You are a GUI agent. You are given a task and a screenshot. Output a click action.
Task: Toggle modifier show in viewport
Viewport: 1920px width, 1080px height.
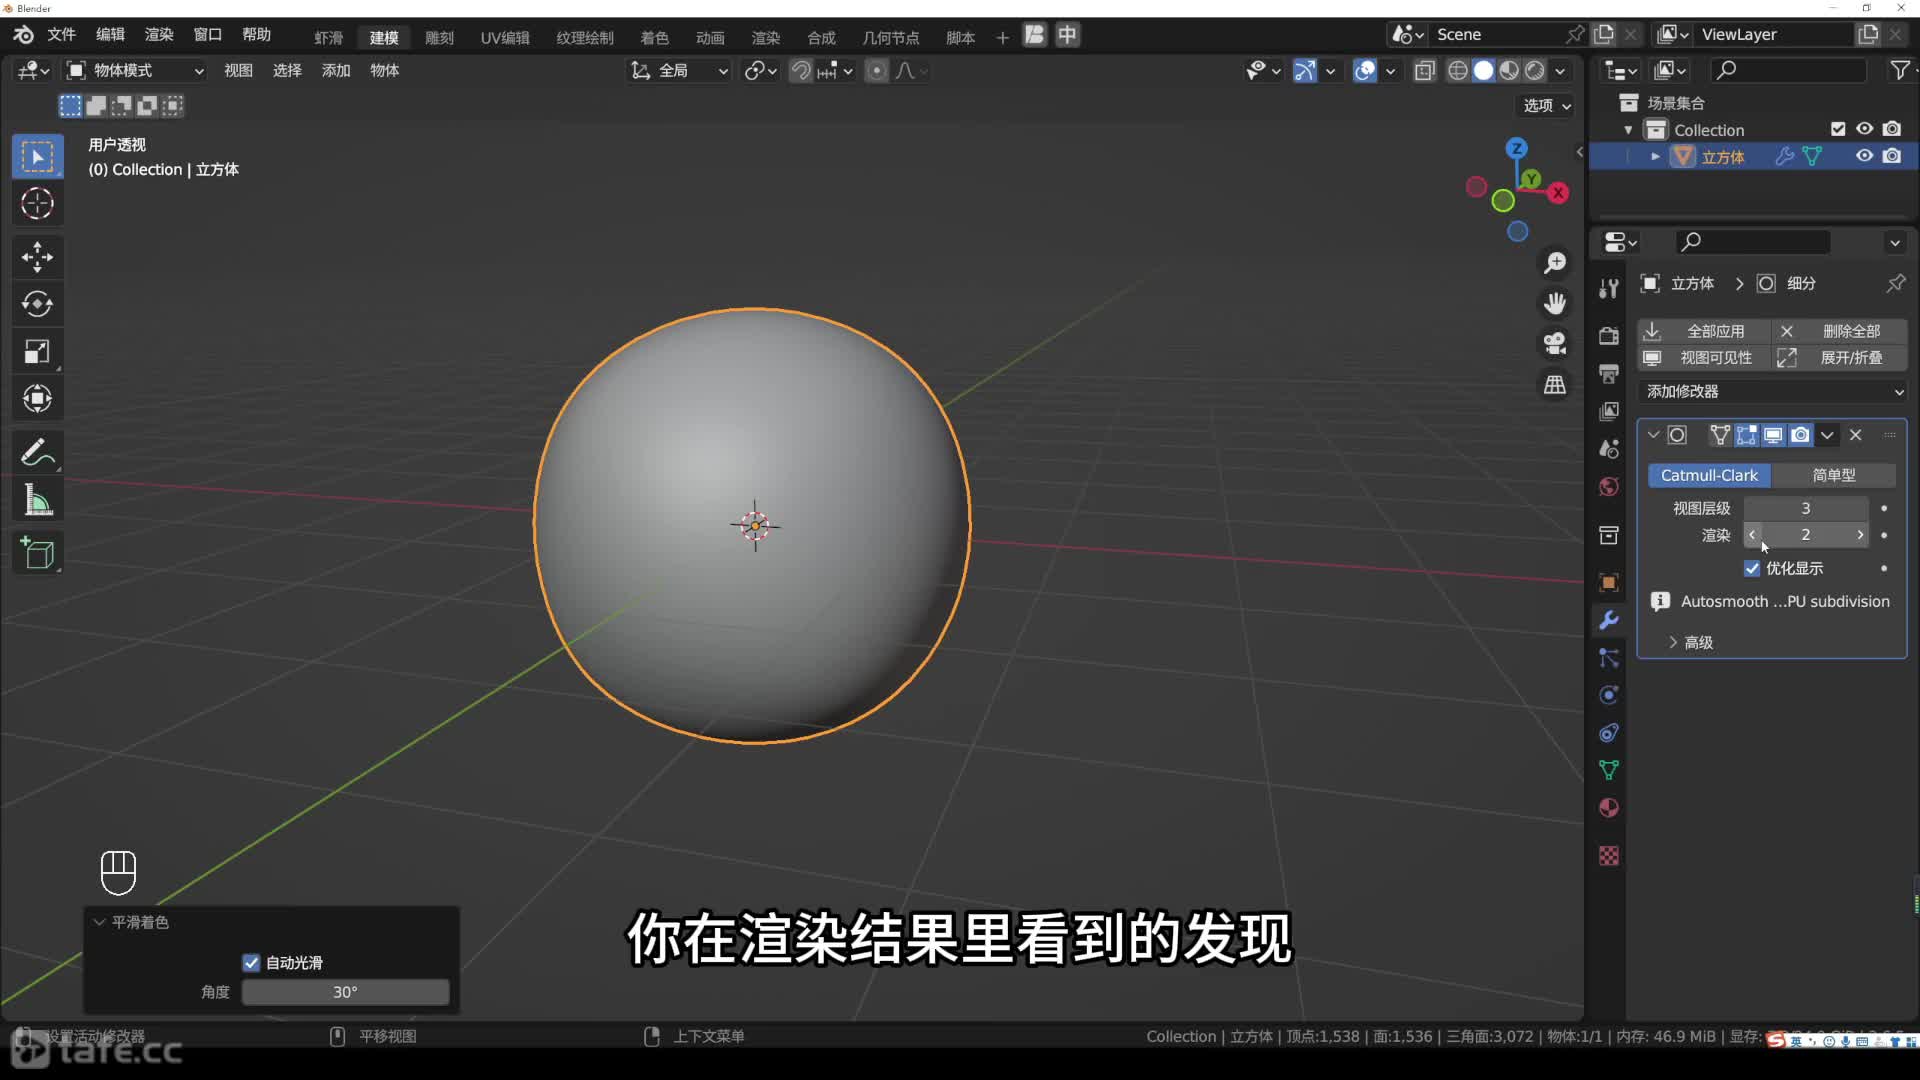click(x=1773, y=435)
